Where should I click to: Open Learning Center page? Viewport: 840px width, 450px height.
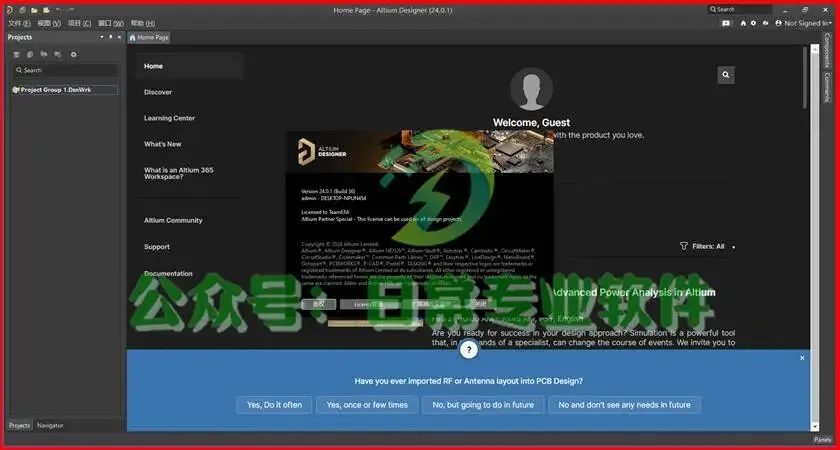[x=169, y=118]
